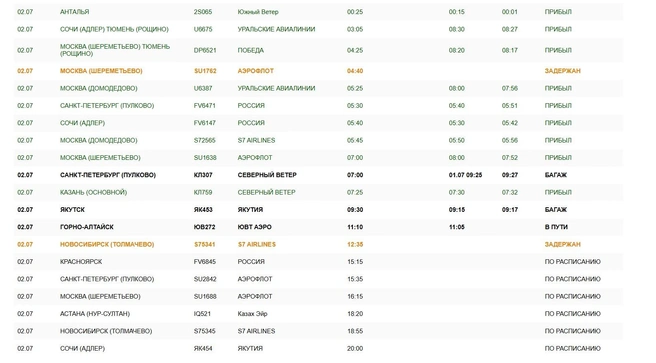Select scheduled time 18:55

tap(355, 331)
